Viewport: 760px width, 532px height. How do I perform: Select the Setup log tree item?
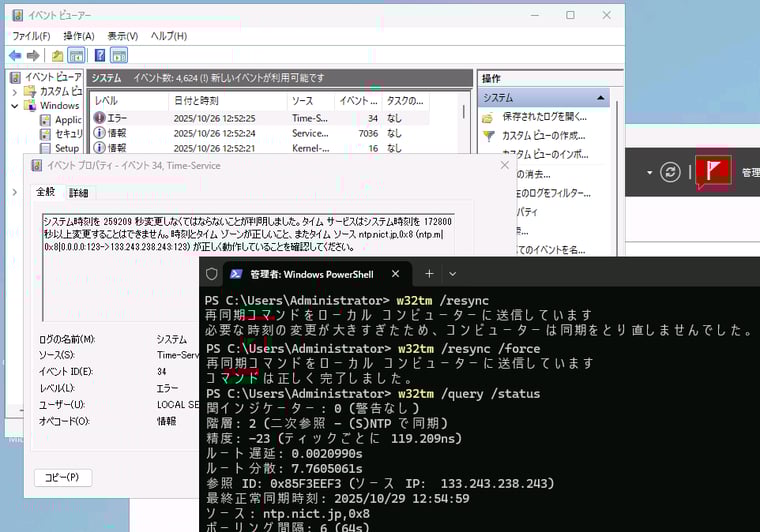pyautogui.click(x=60, y=148)
